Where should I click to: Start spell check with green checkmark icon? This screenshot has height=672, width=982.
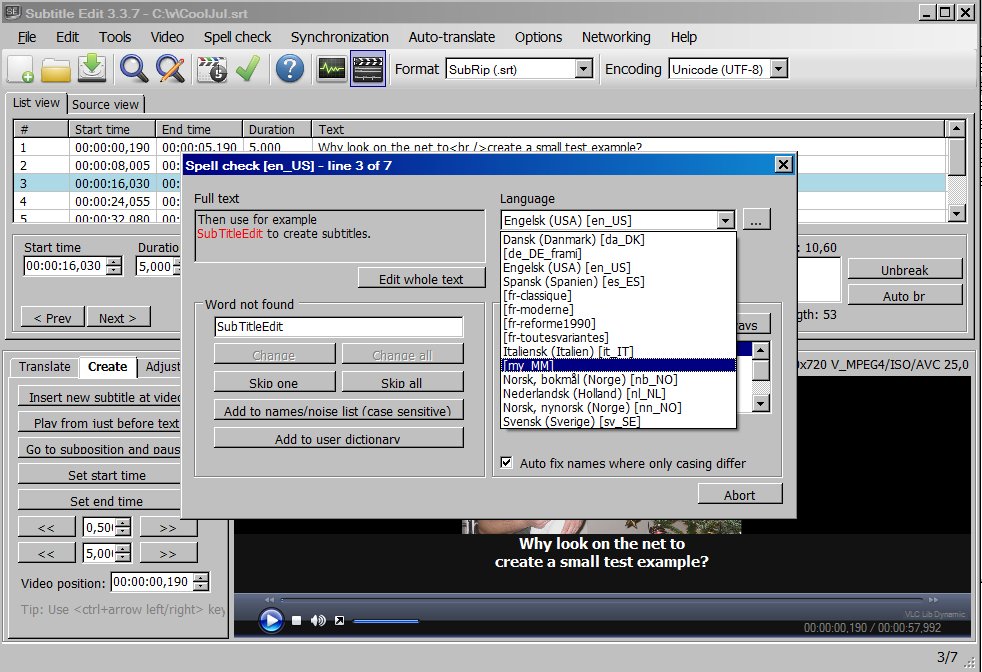(x=248, y=69)
